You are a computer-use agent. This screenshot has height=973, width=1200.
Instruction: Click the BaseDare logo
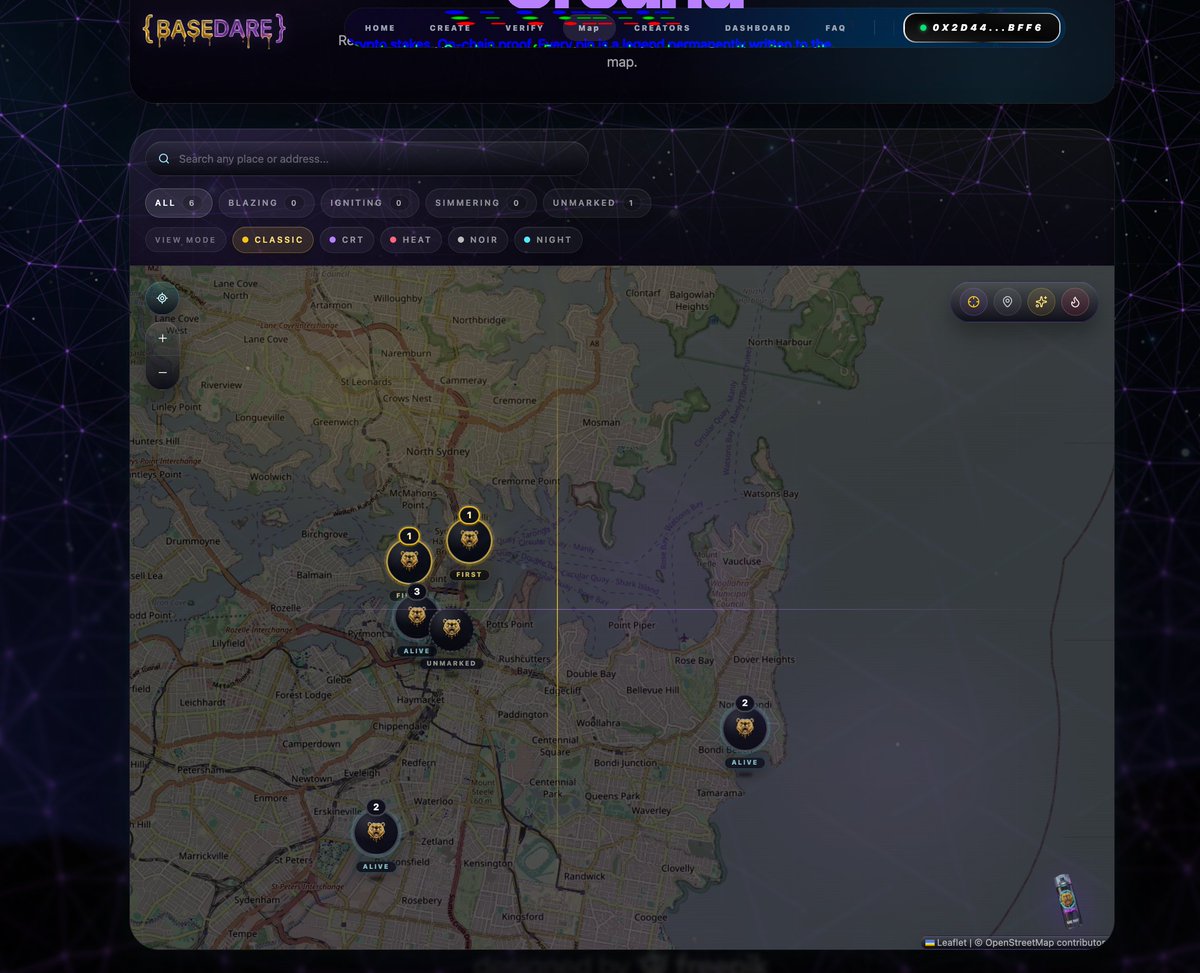click(214, 29)
